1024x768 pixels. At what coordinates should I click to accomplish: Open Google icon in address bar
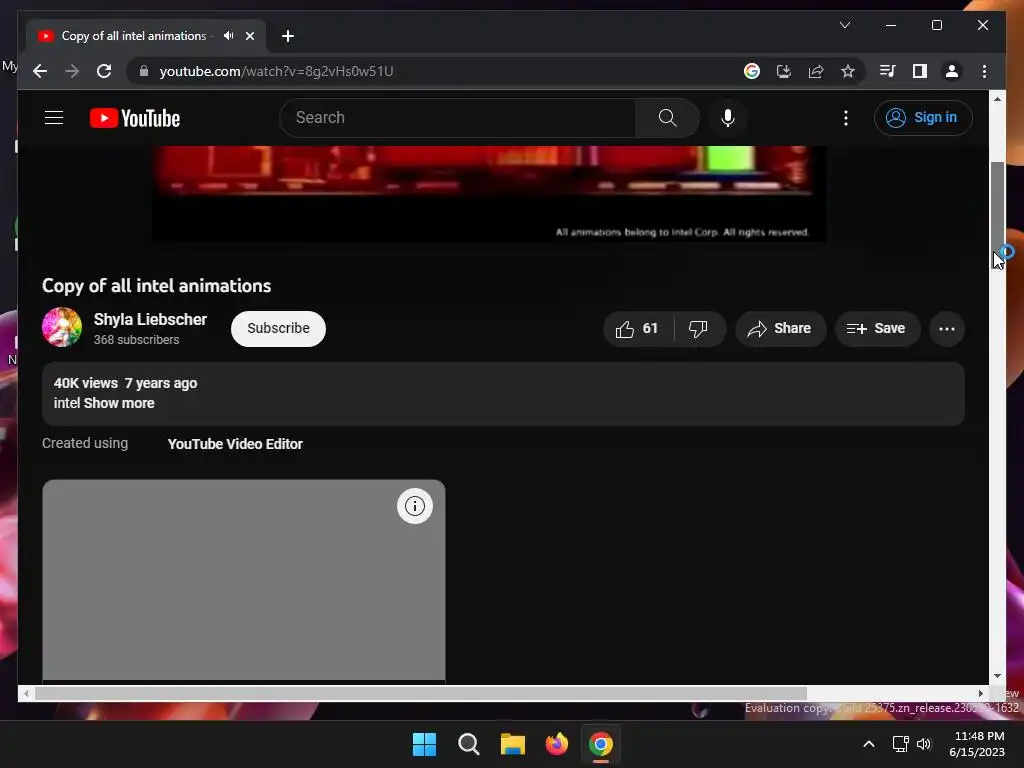point(752,71)
